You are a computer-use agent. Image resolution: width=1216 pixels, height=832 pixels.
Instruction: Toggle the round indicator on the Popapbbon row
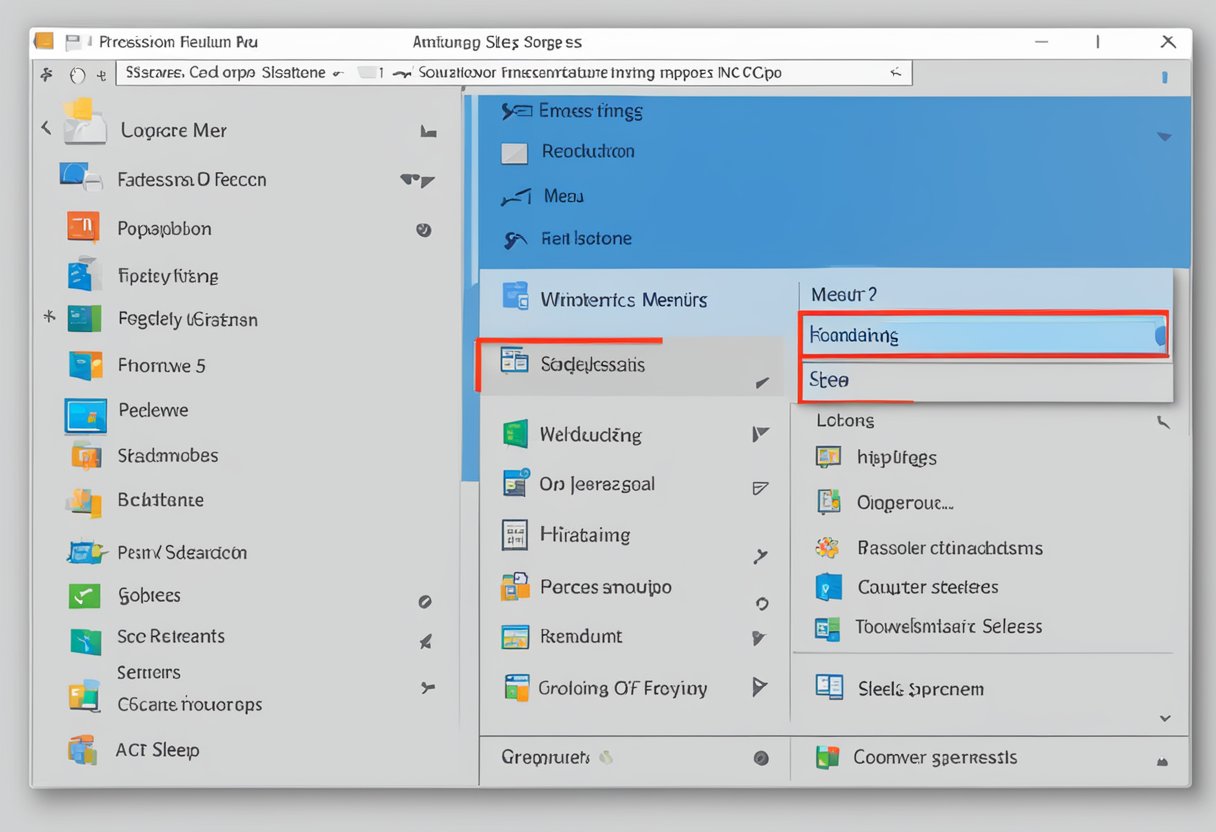[x=423, y=230]
